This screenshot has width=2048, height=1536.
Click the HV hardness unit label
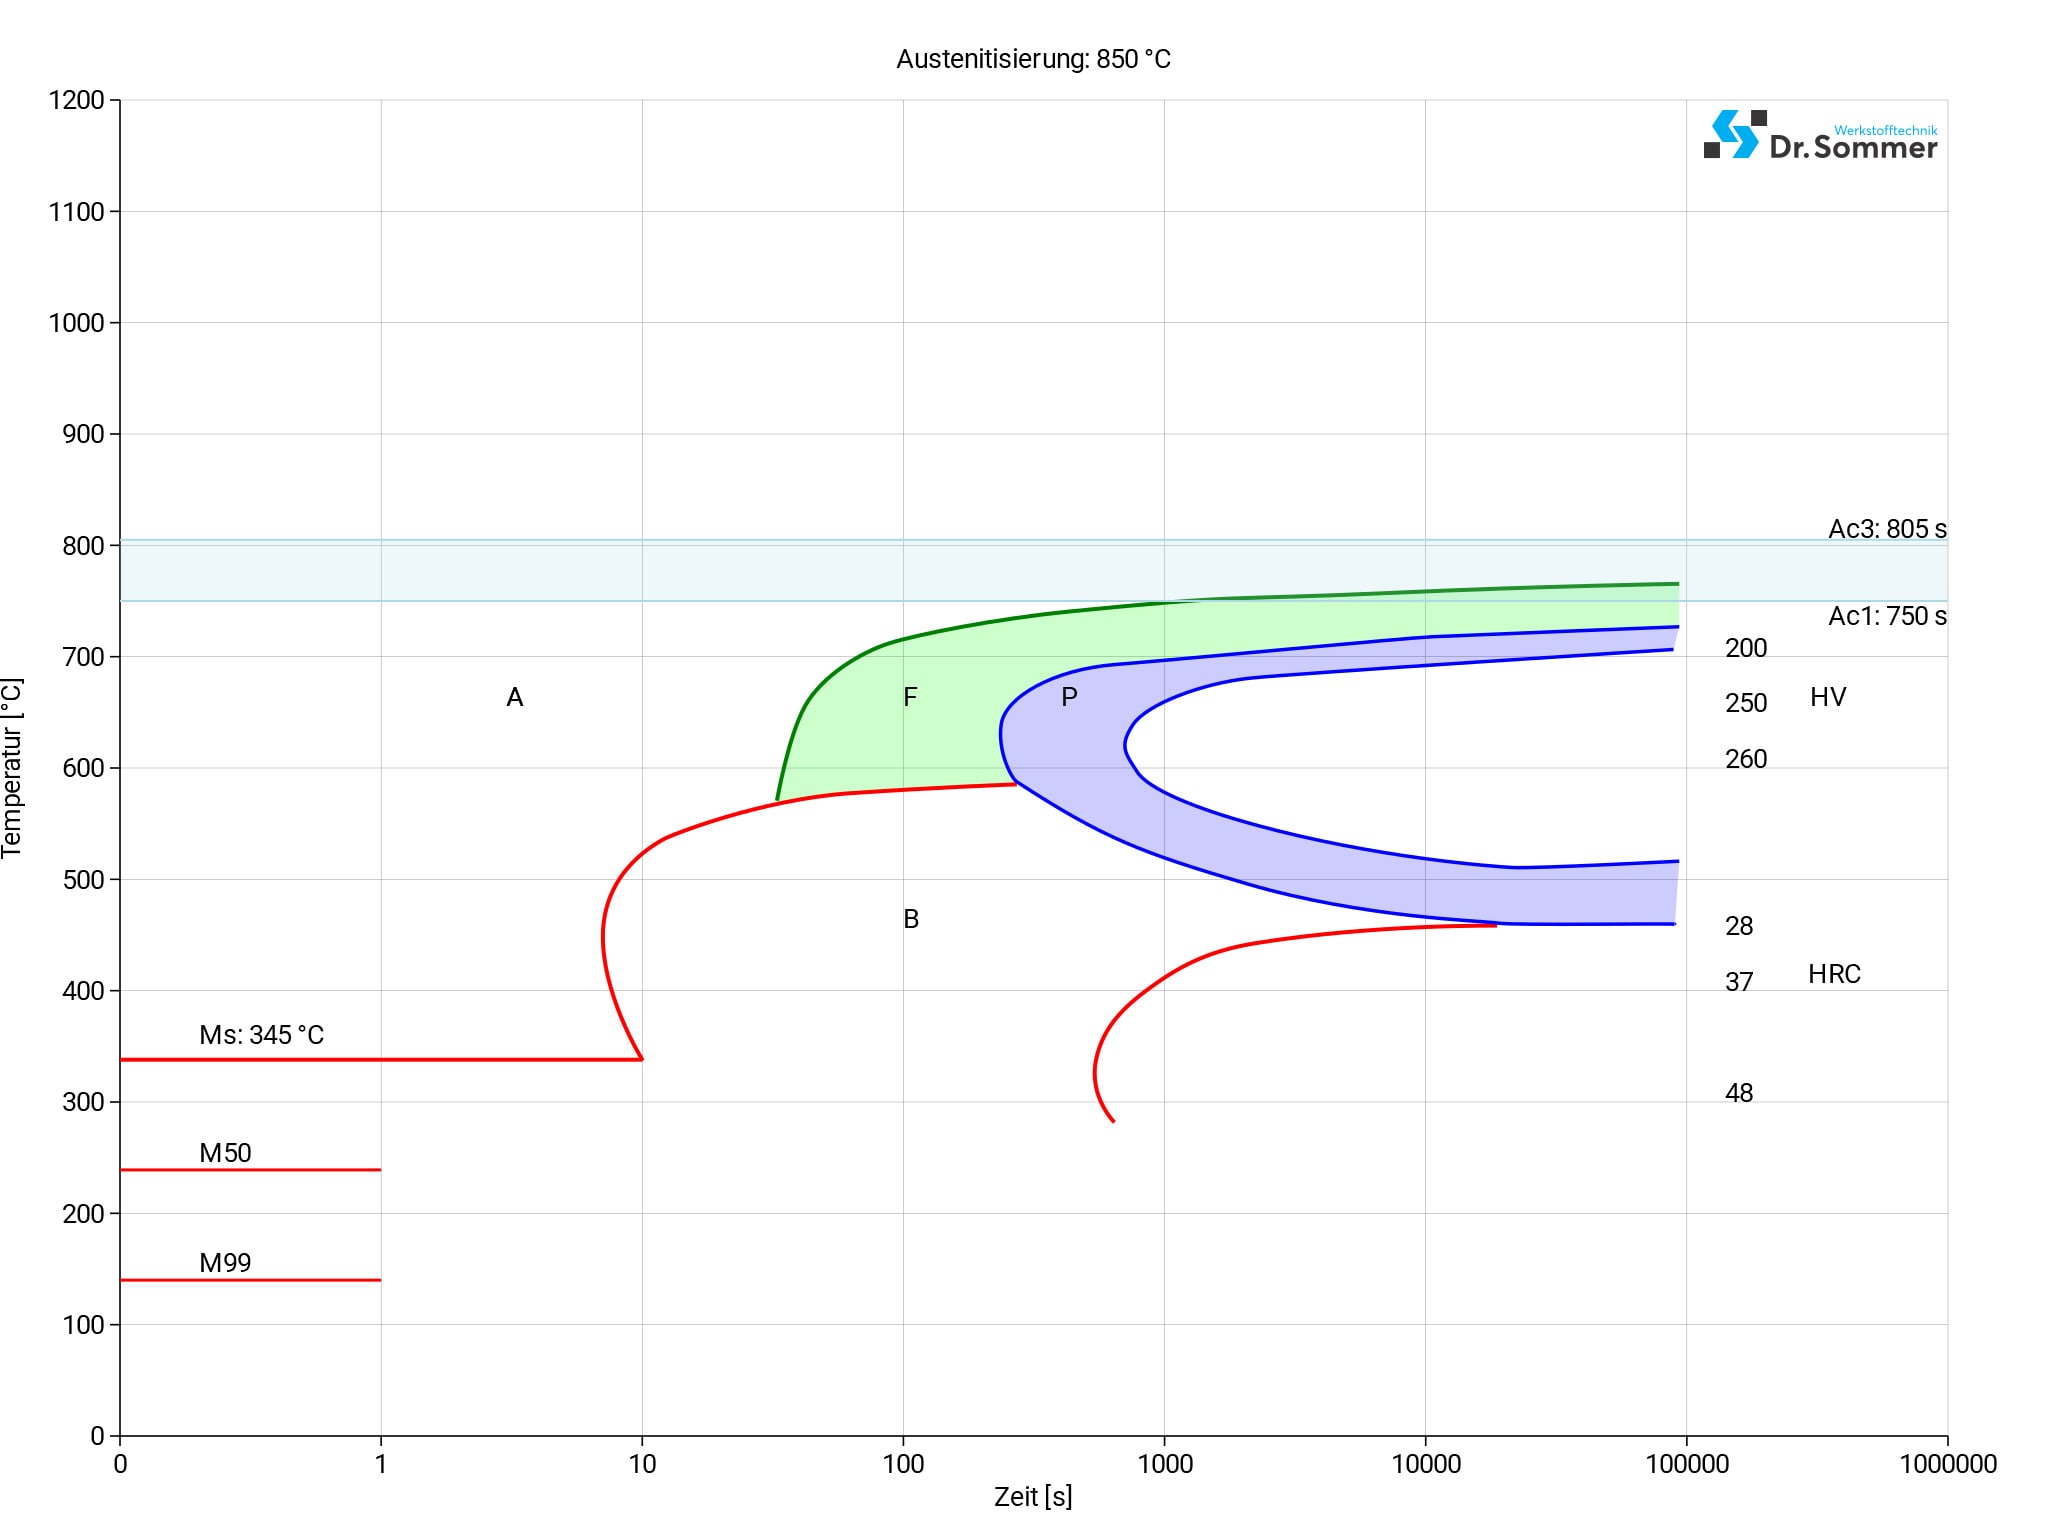point(1827,697)
